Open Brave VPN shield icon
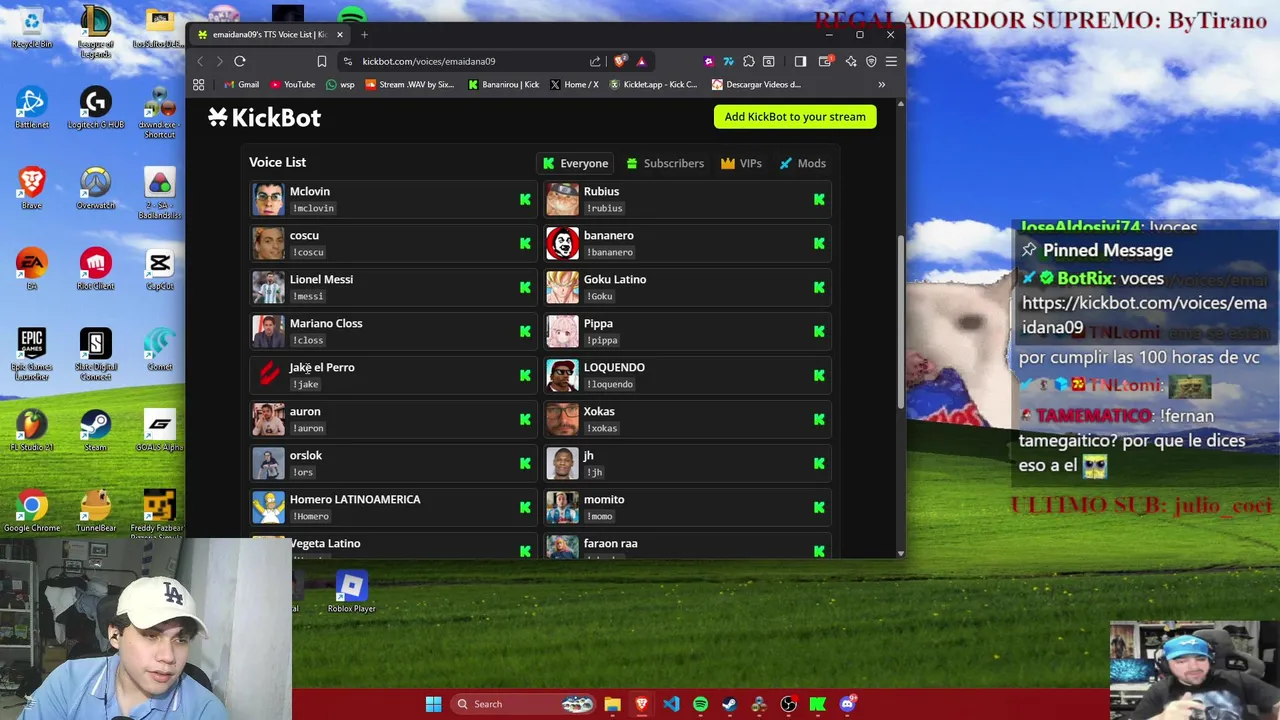The width and height of the screenshot is (1280, 720). tap(871, 61)
